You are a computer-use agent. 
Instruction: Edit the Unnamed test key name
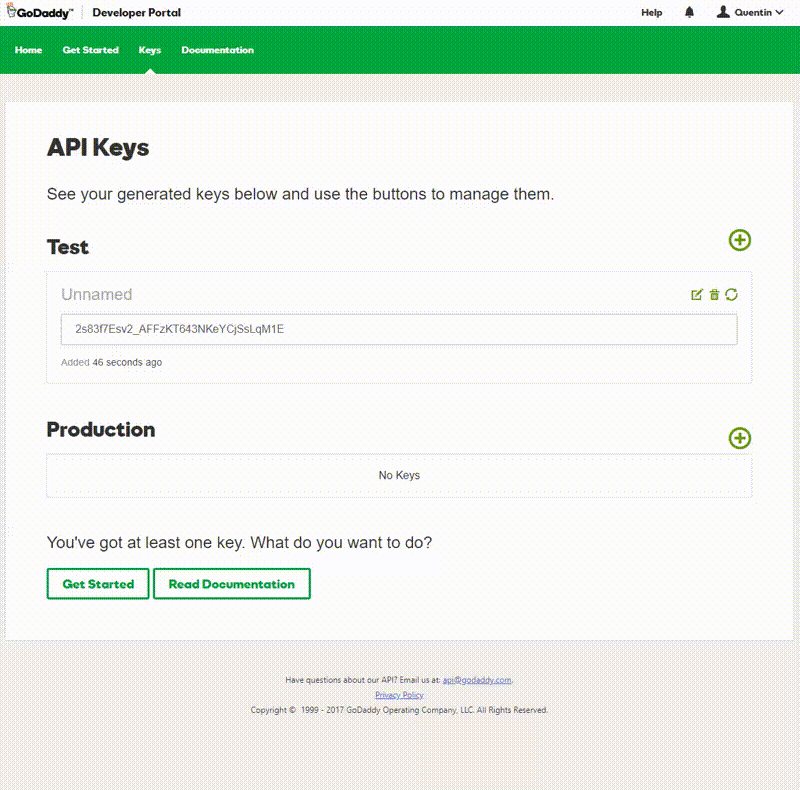[x=697, y=293]
